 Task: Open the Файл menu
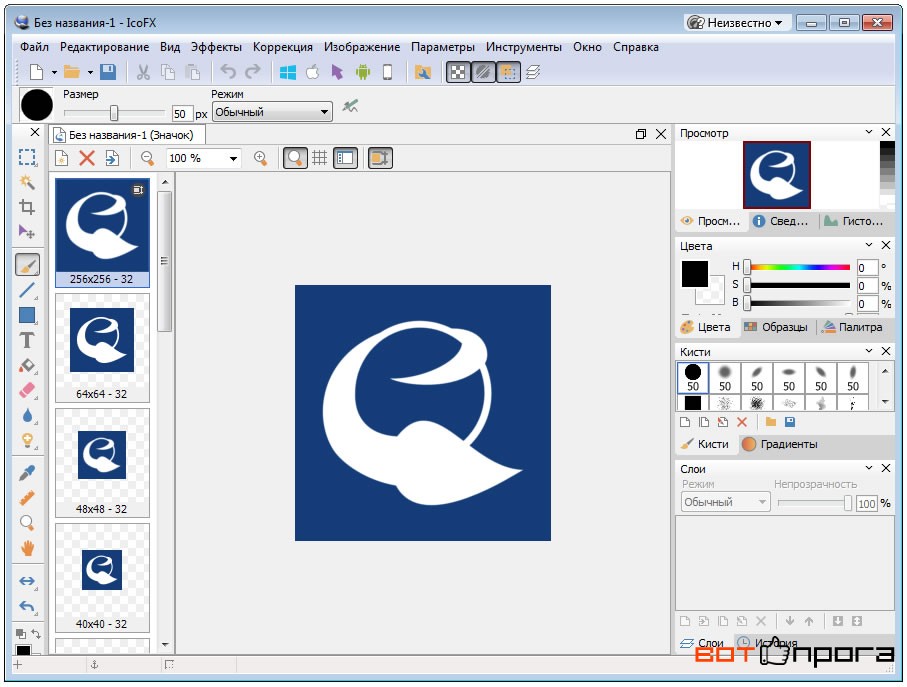point(34,47)
